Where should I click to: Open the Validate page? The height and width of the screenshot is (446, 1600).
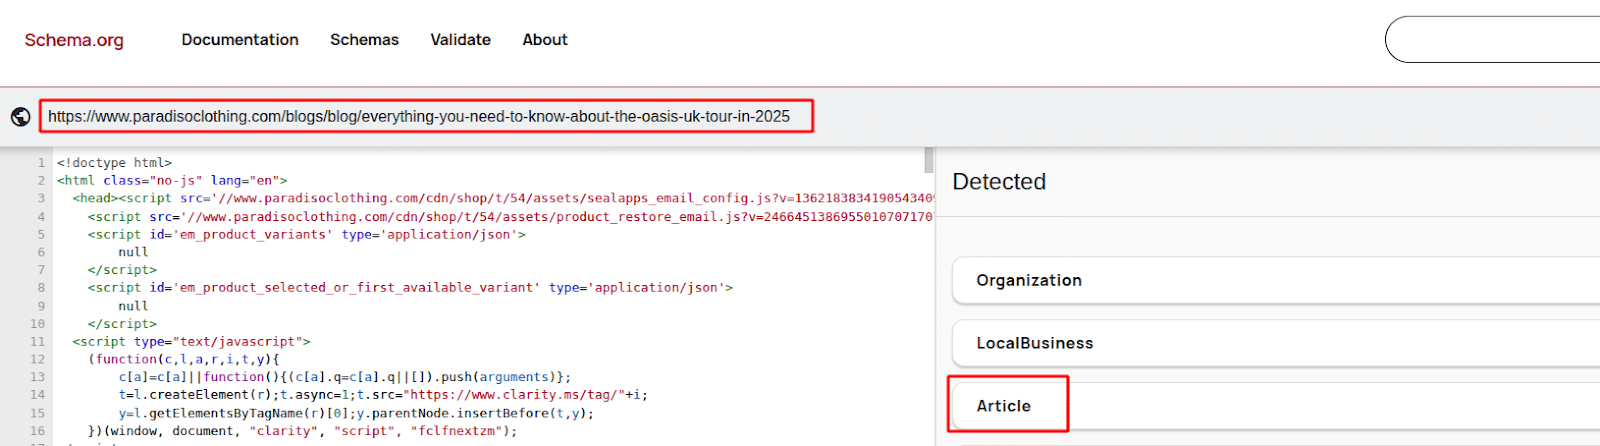tap(460, 40)
